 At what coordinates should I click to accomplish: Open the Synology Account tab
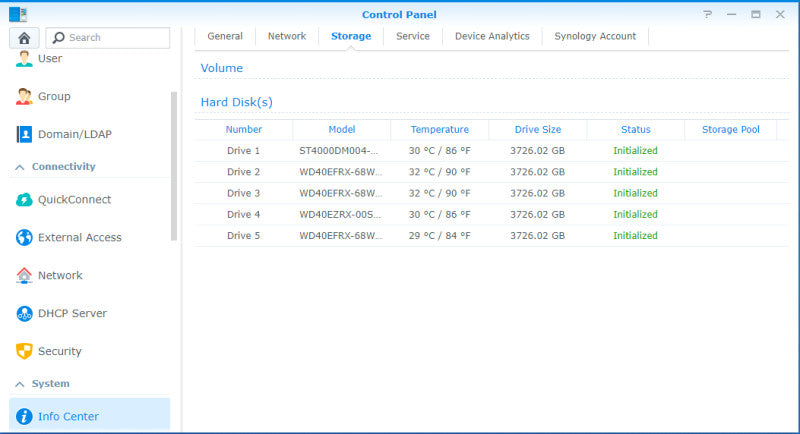coord(595,36)
